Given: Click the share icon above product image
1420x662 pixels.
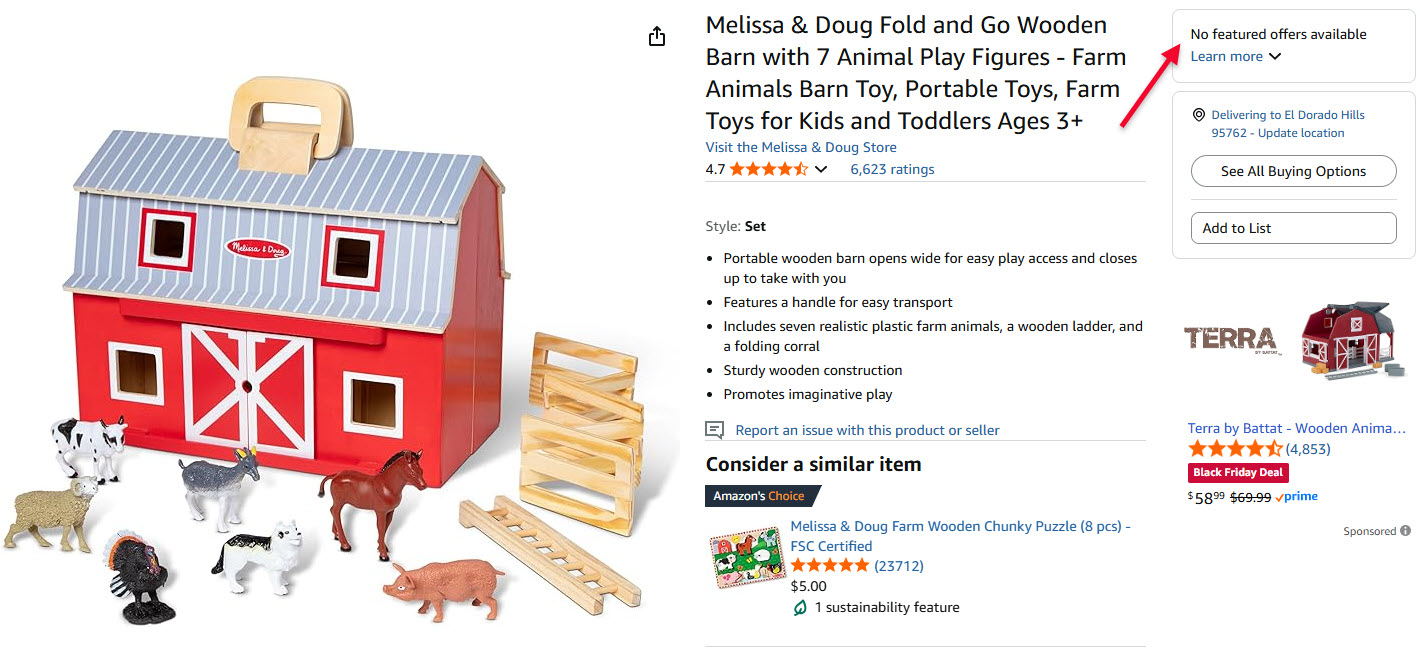Looking at the screenshot, I should point(656,37).
